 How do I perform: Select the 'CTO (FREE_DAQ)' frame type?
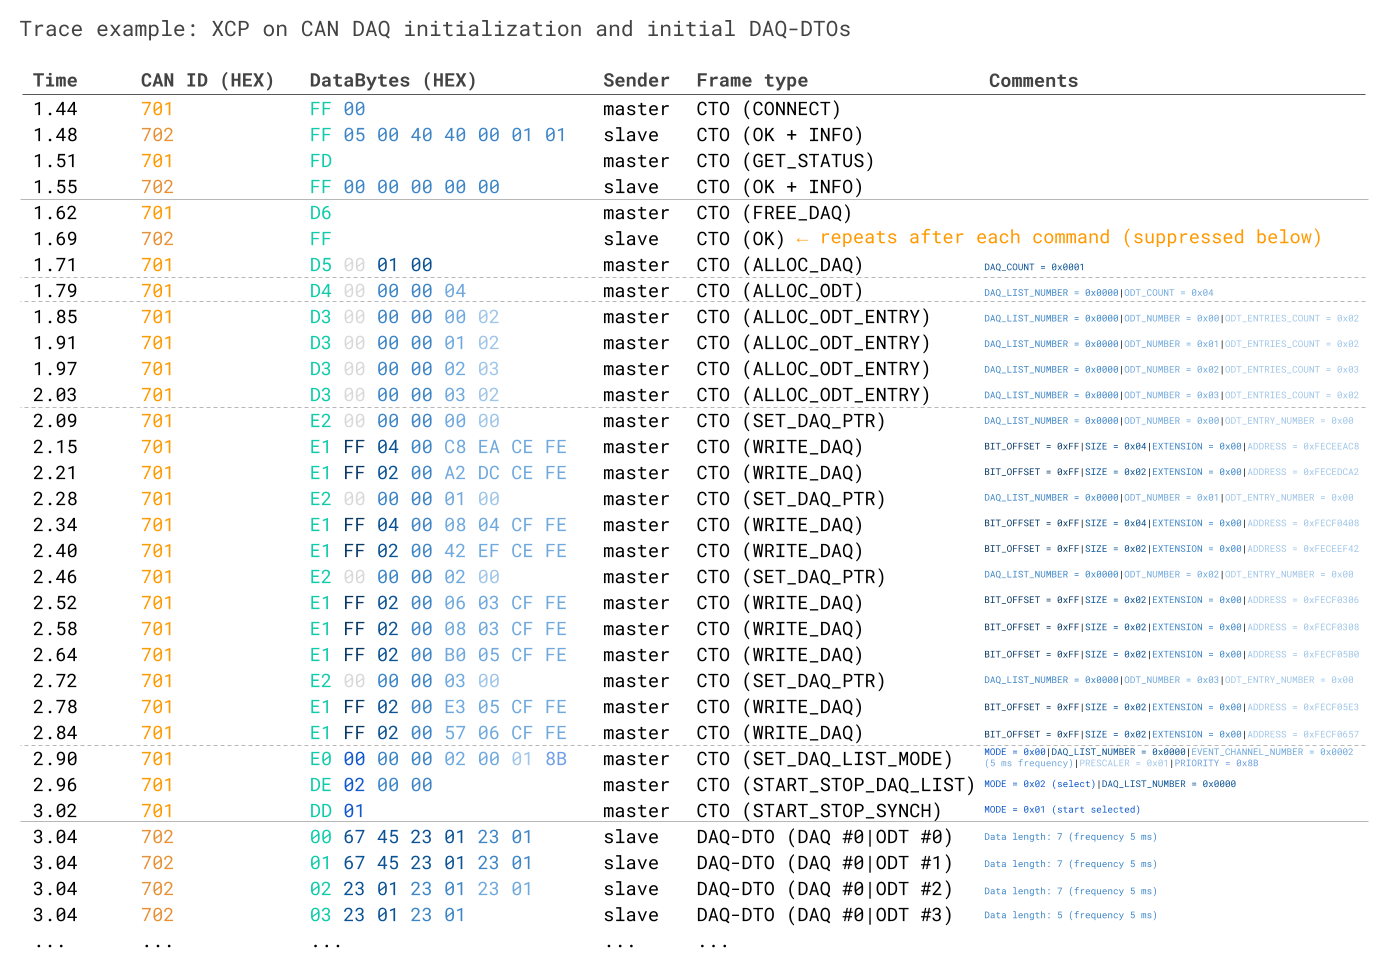pyautogui.click(x=774, y=213)
